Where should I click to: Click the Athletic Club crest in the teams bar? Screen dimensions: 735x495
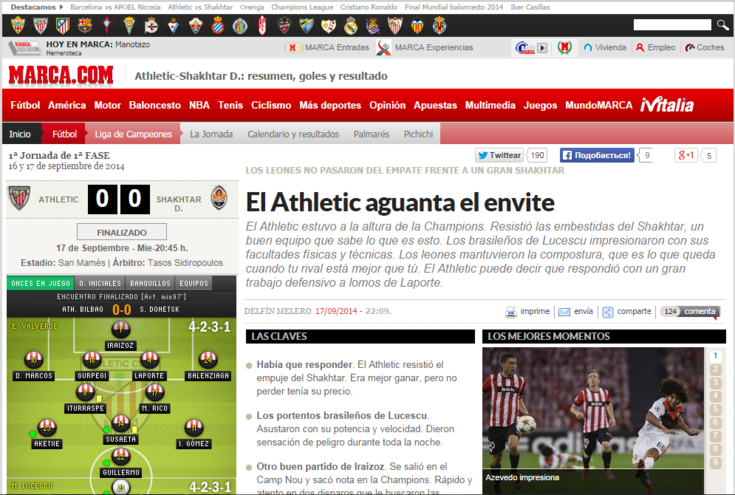[x=41, y=25]
